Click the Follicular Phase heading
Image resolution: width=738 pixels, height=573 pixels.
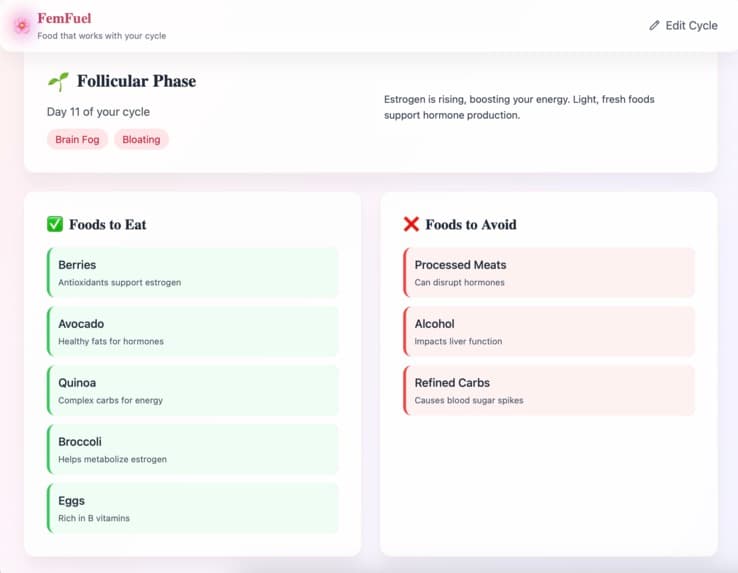click(x=136, y=81)
